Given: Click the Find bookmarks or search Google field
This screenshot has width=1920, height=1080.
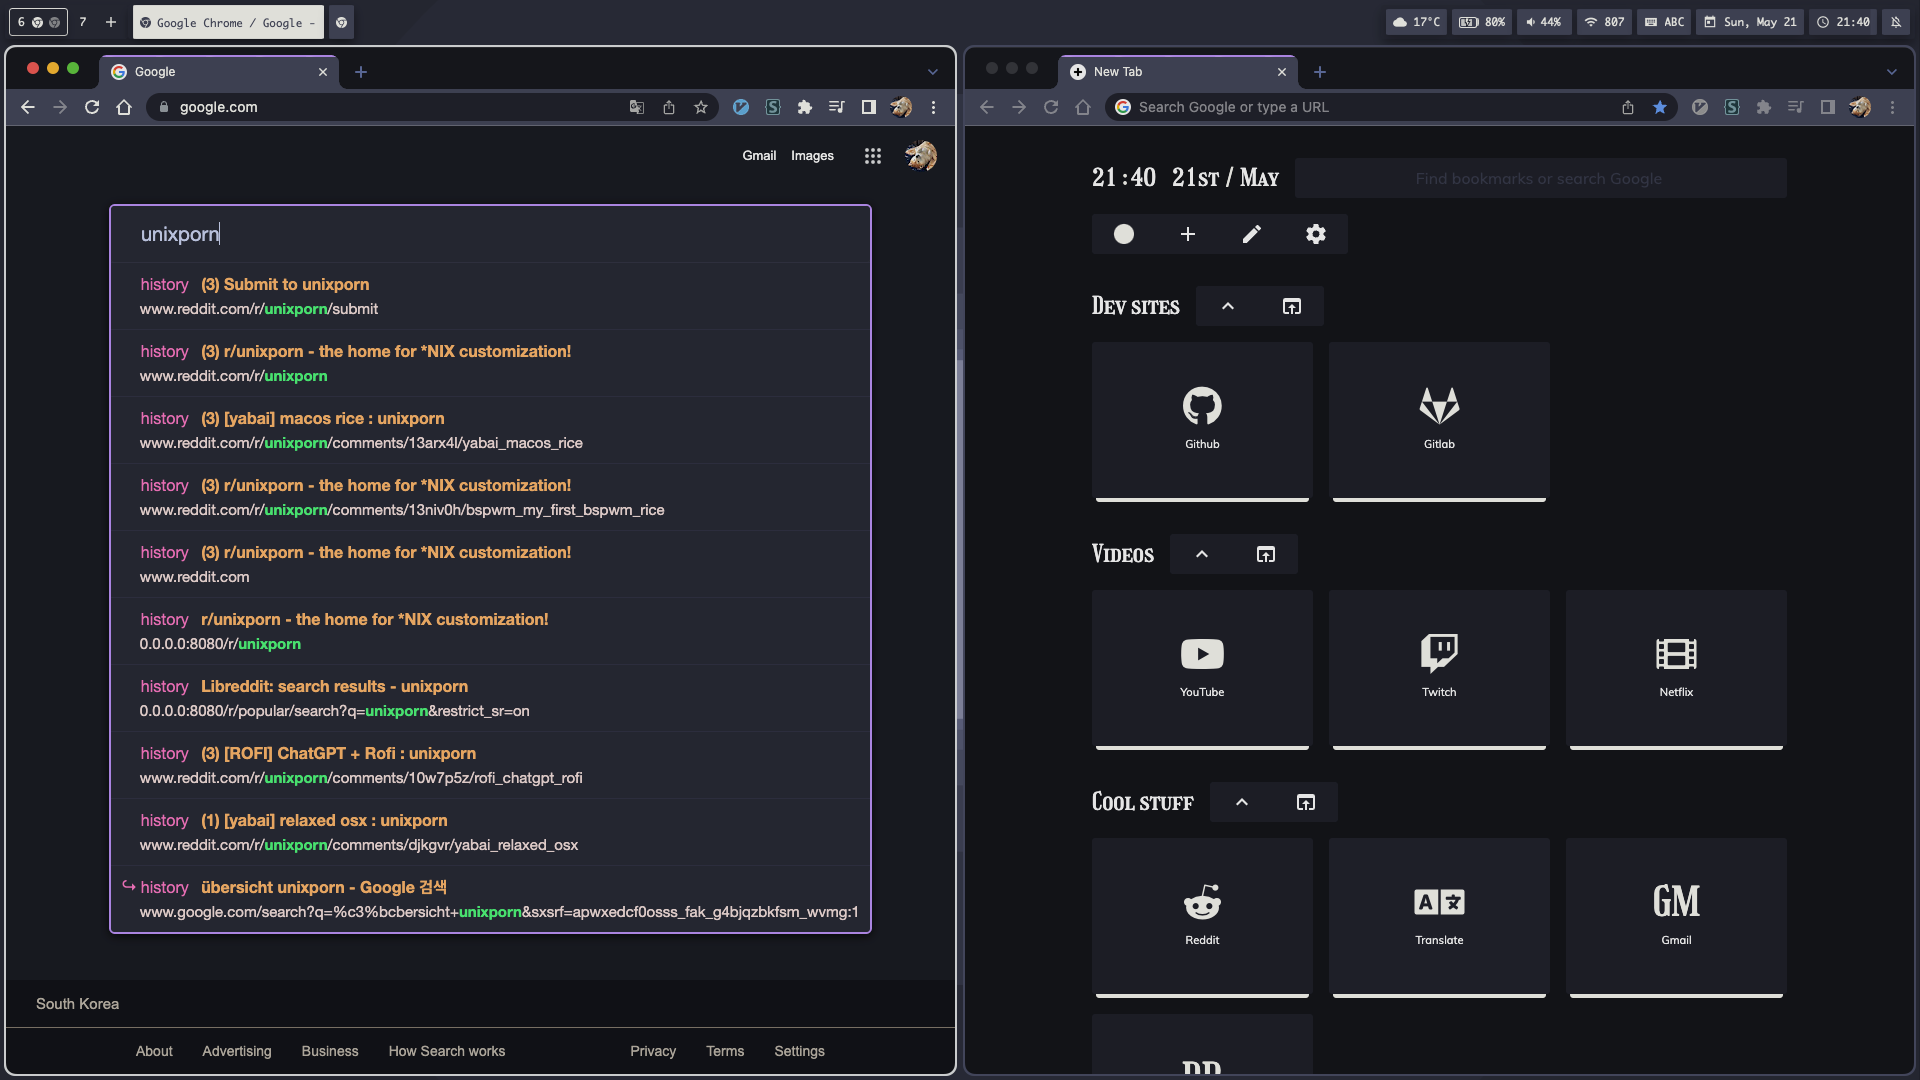Looking at the screenshot, I should (1538, 178).
